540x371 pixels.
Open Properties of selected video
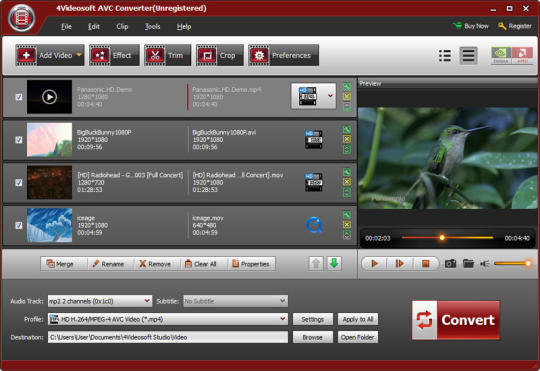(251, 264)
